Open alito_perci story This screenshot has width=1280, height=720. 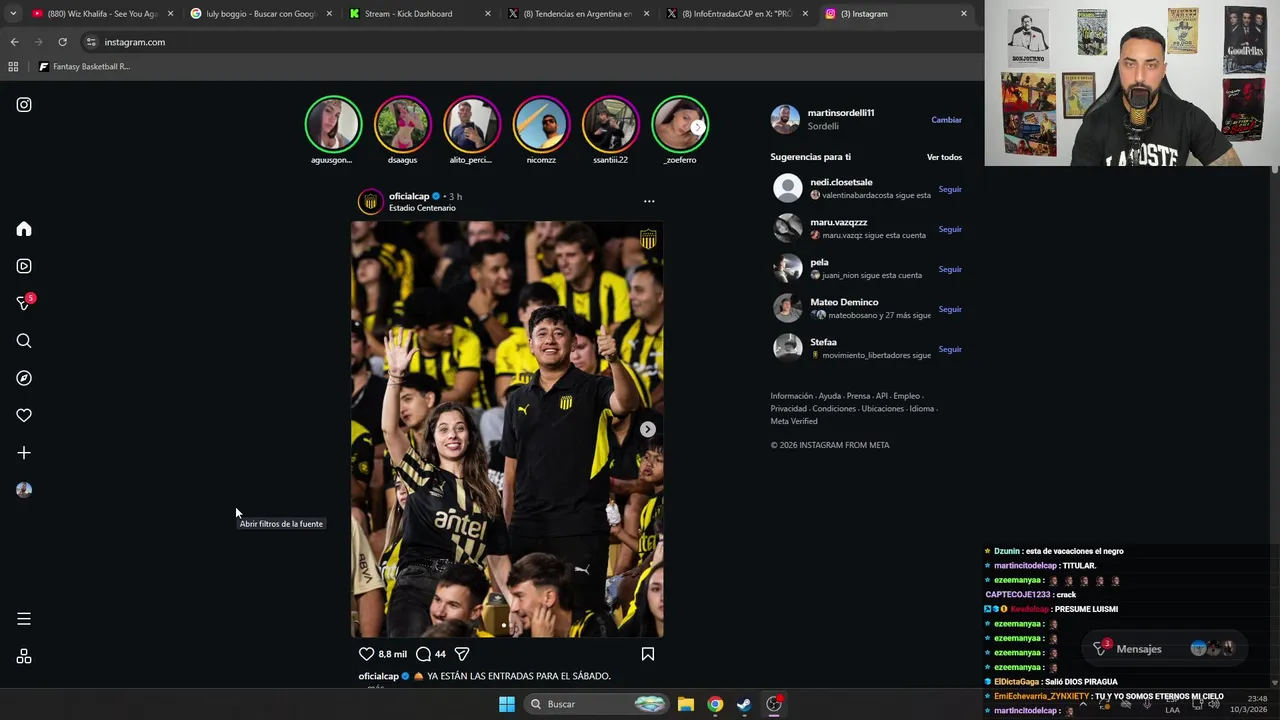point(471,124)
